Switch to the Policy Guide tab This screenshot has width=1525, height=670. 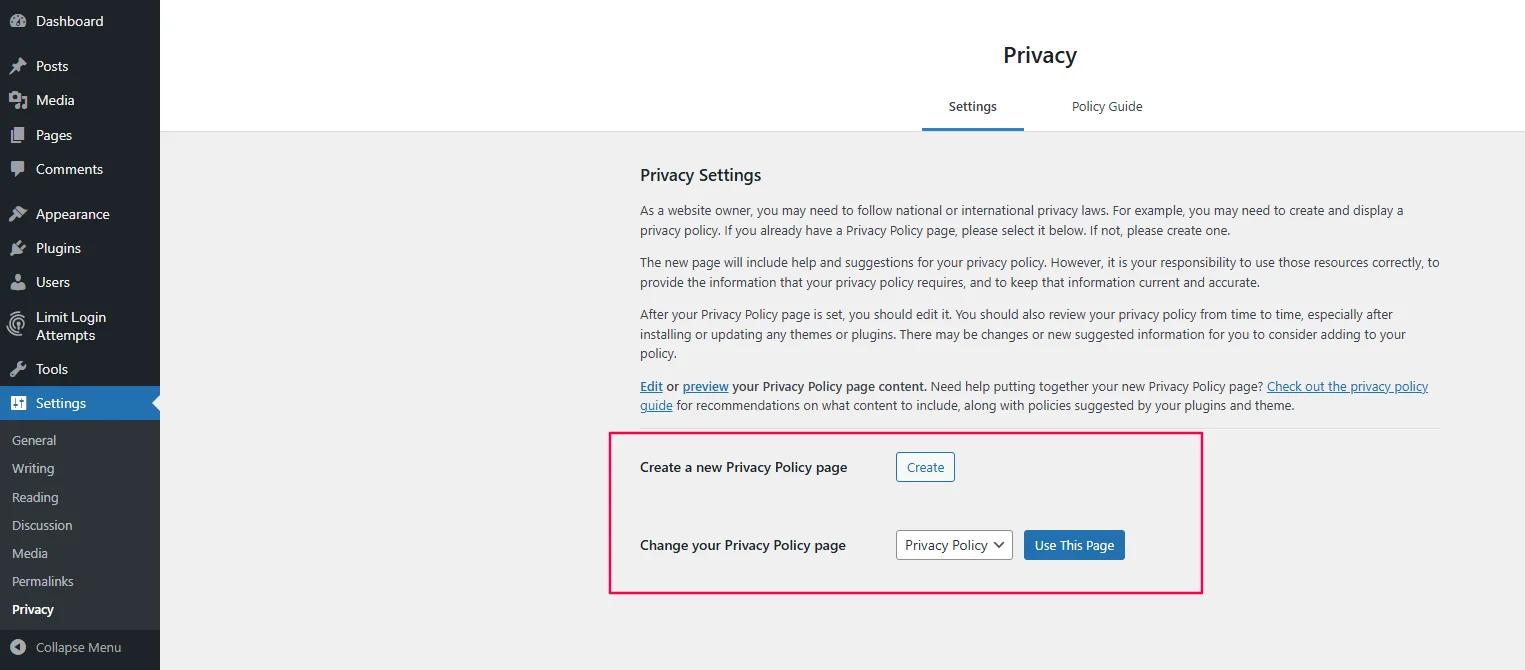coord(1106,106)
